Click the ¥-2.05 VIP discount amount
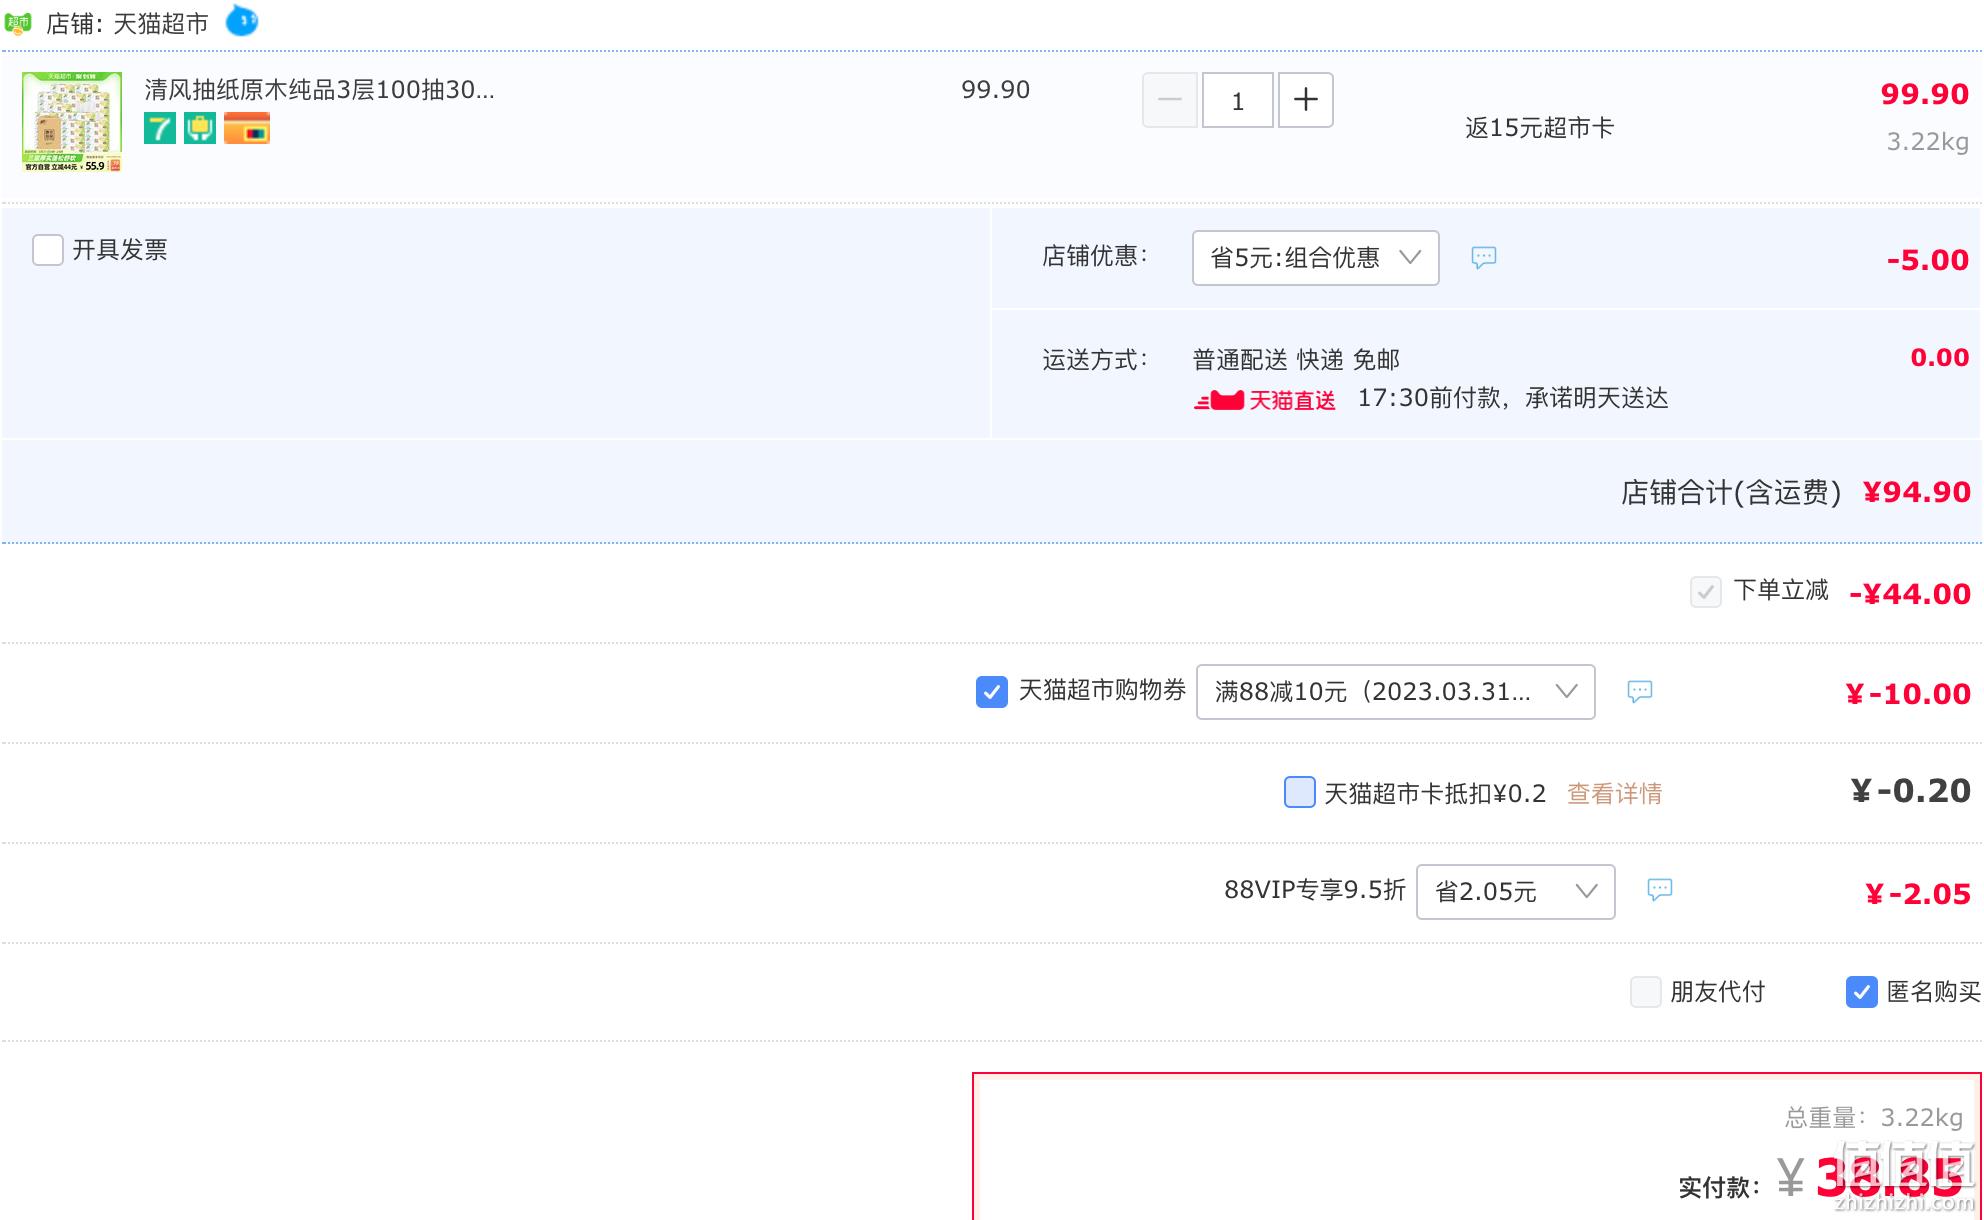1984x1220 pixels. [1918, 894]
